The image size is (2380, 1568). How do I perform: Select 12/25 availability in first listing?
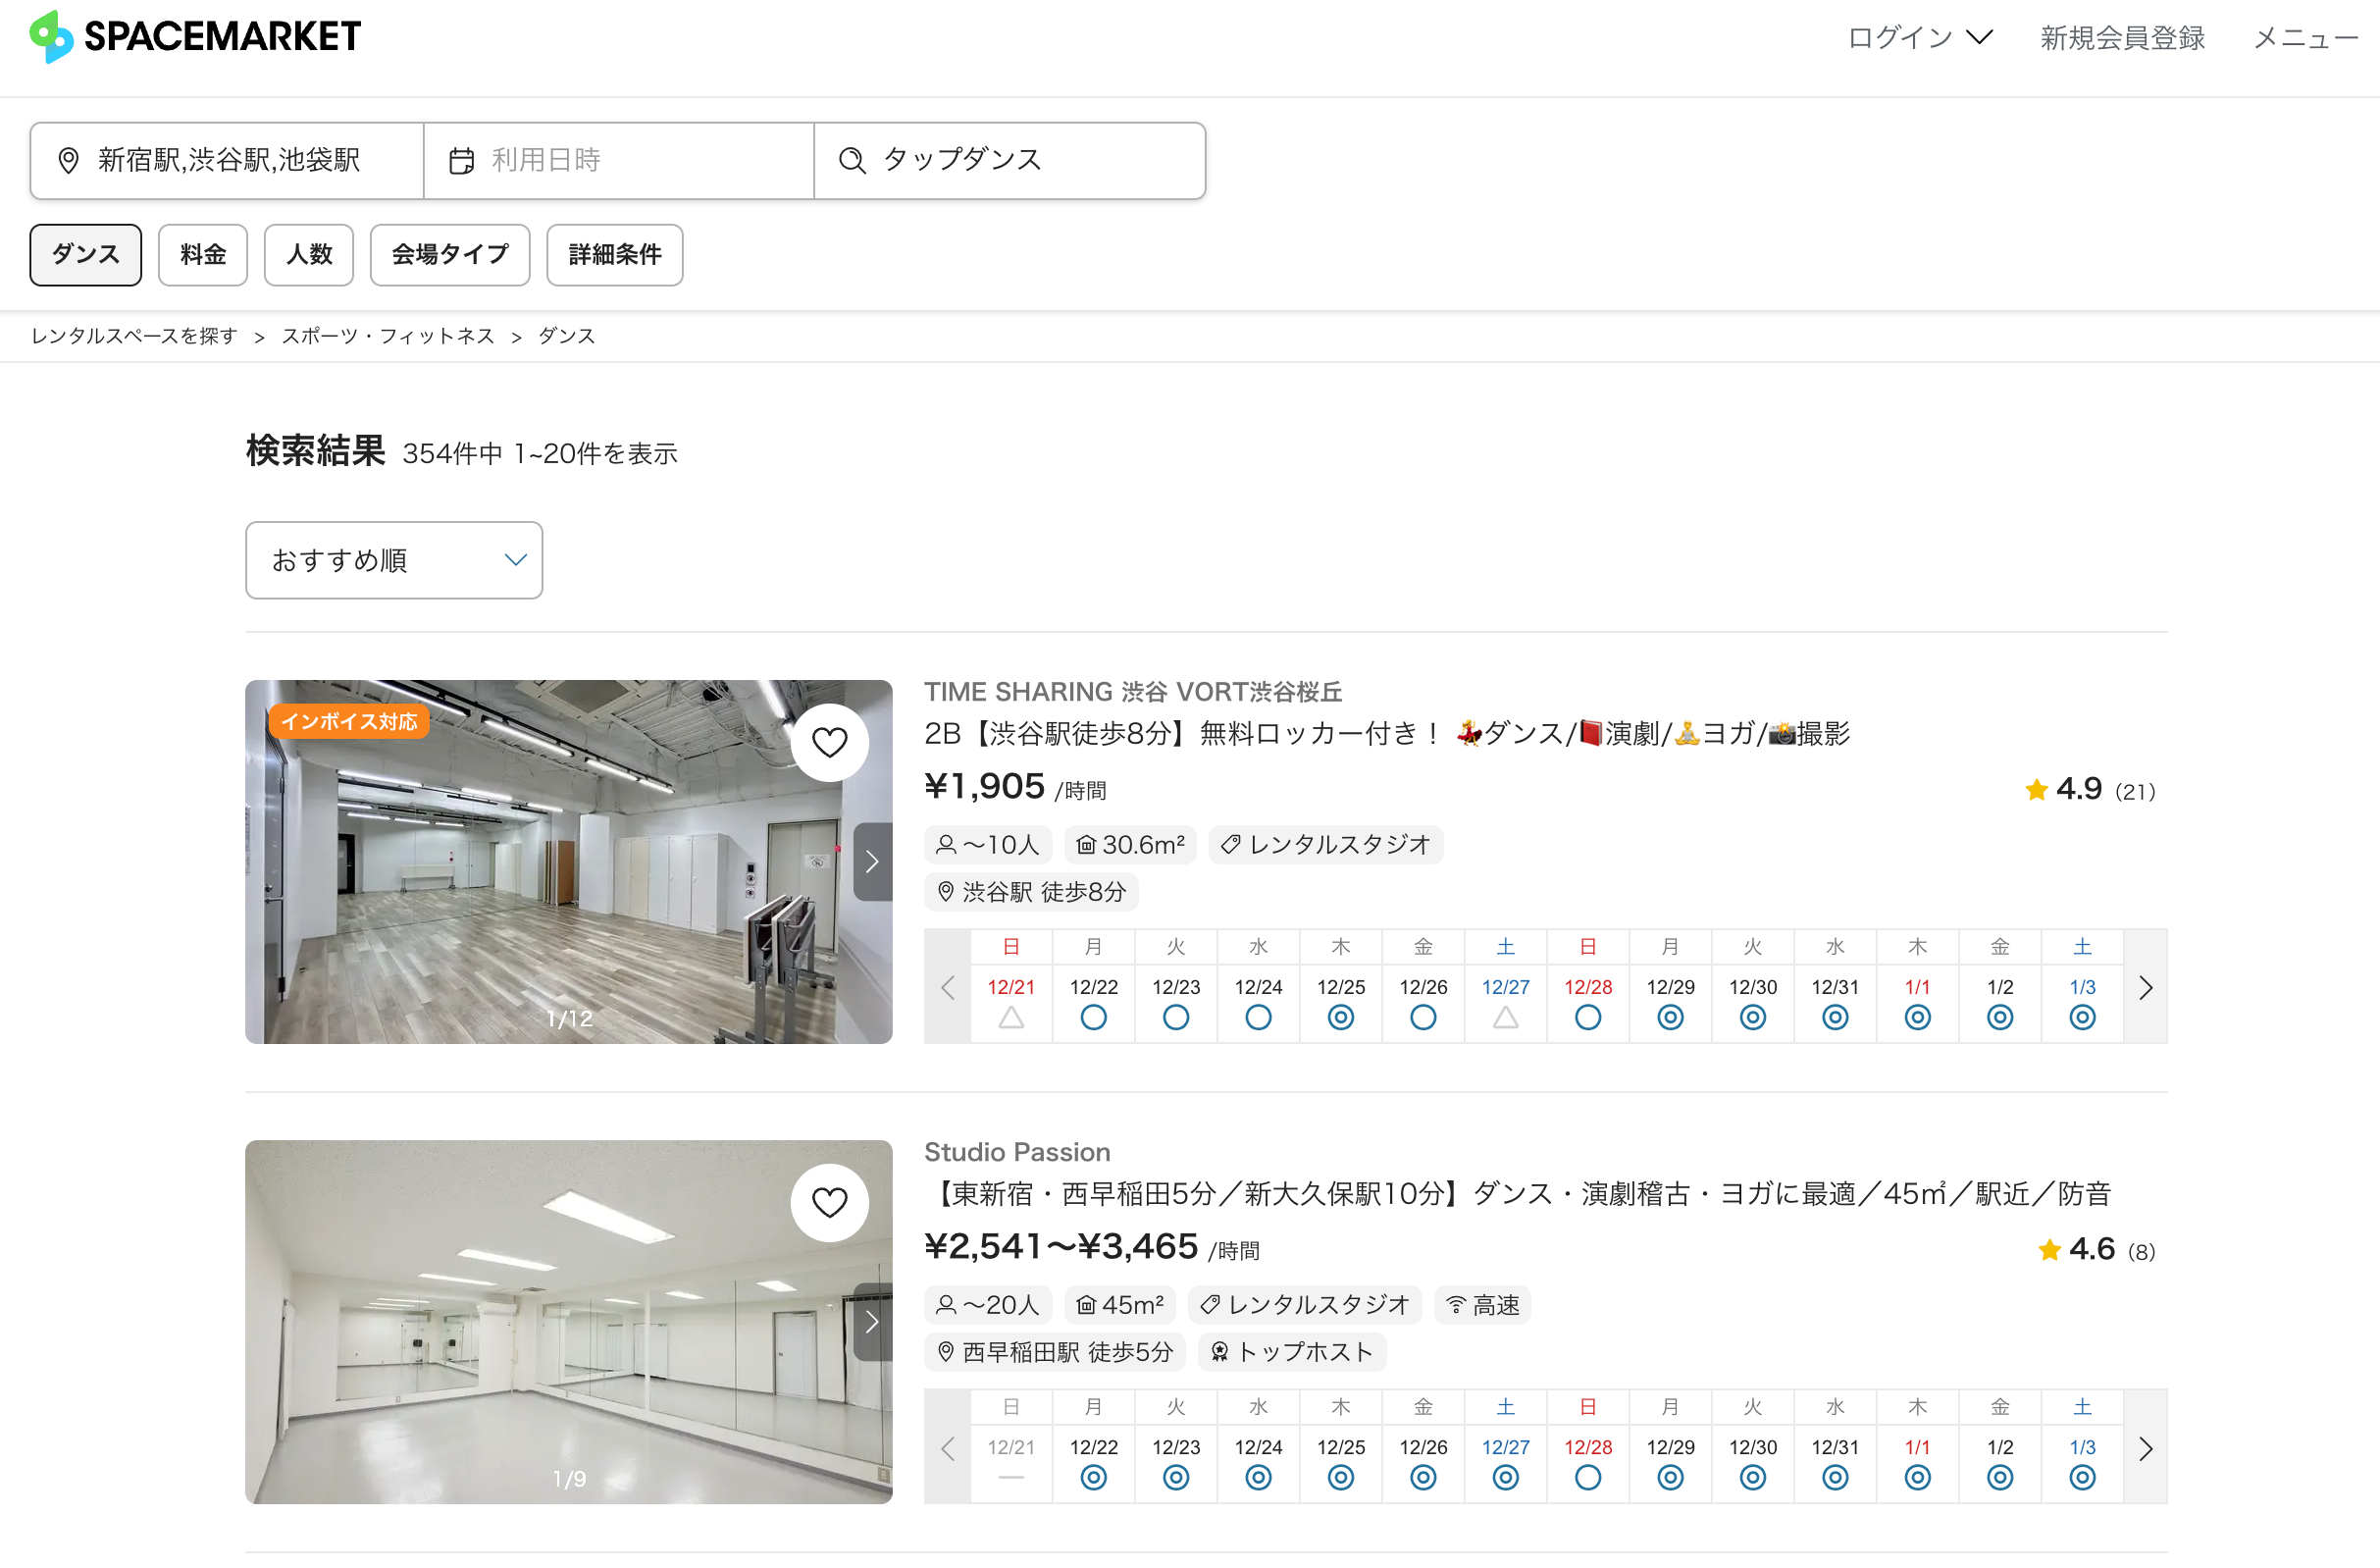(x=1340, y=1017)
